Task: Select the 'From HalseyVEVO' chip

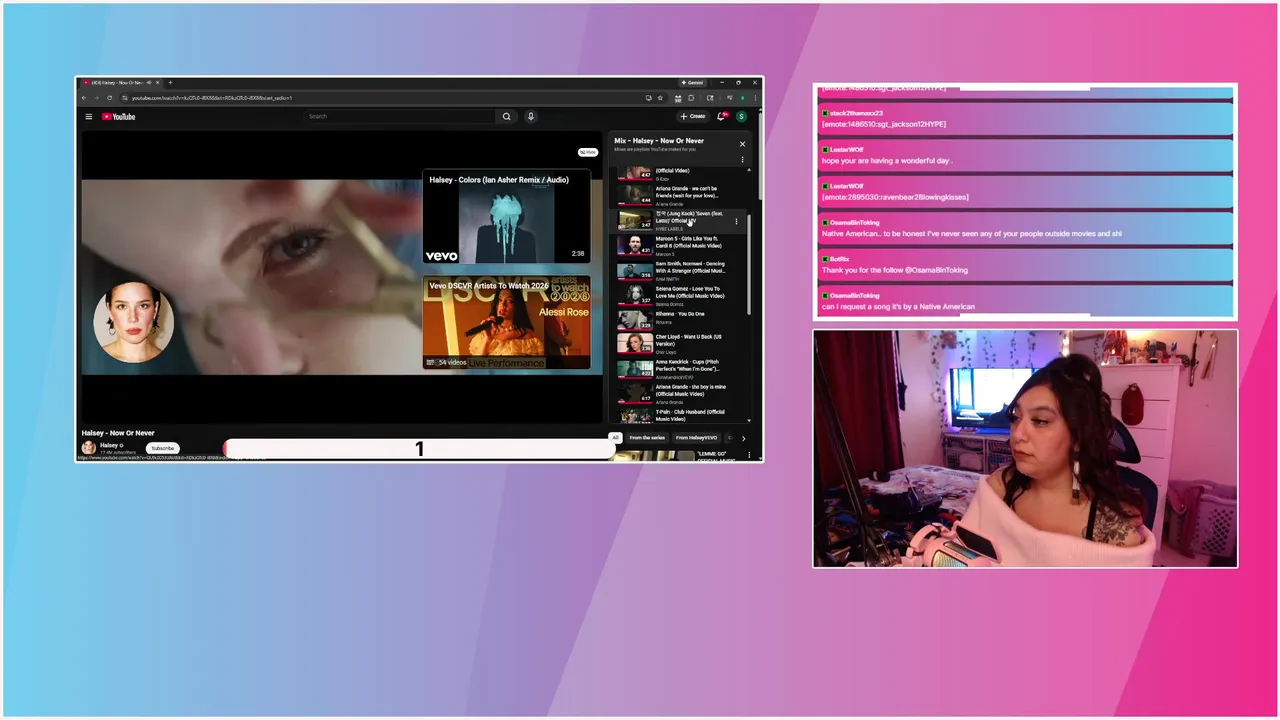Action: tap(696, 438)
